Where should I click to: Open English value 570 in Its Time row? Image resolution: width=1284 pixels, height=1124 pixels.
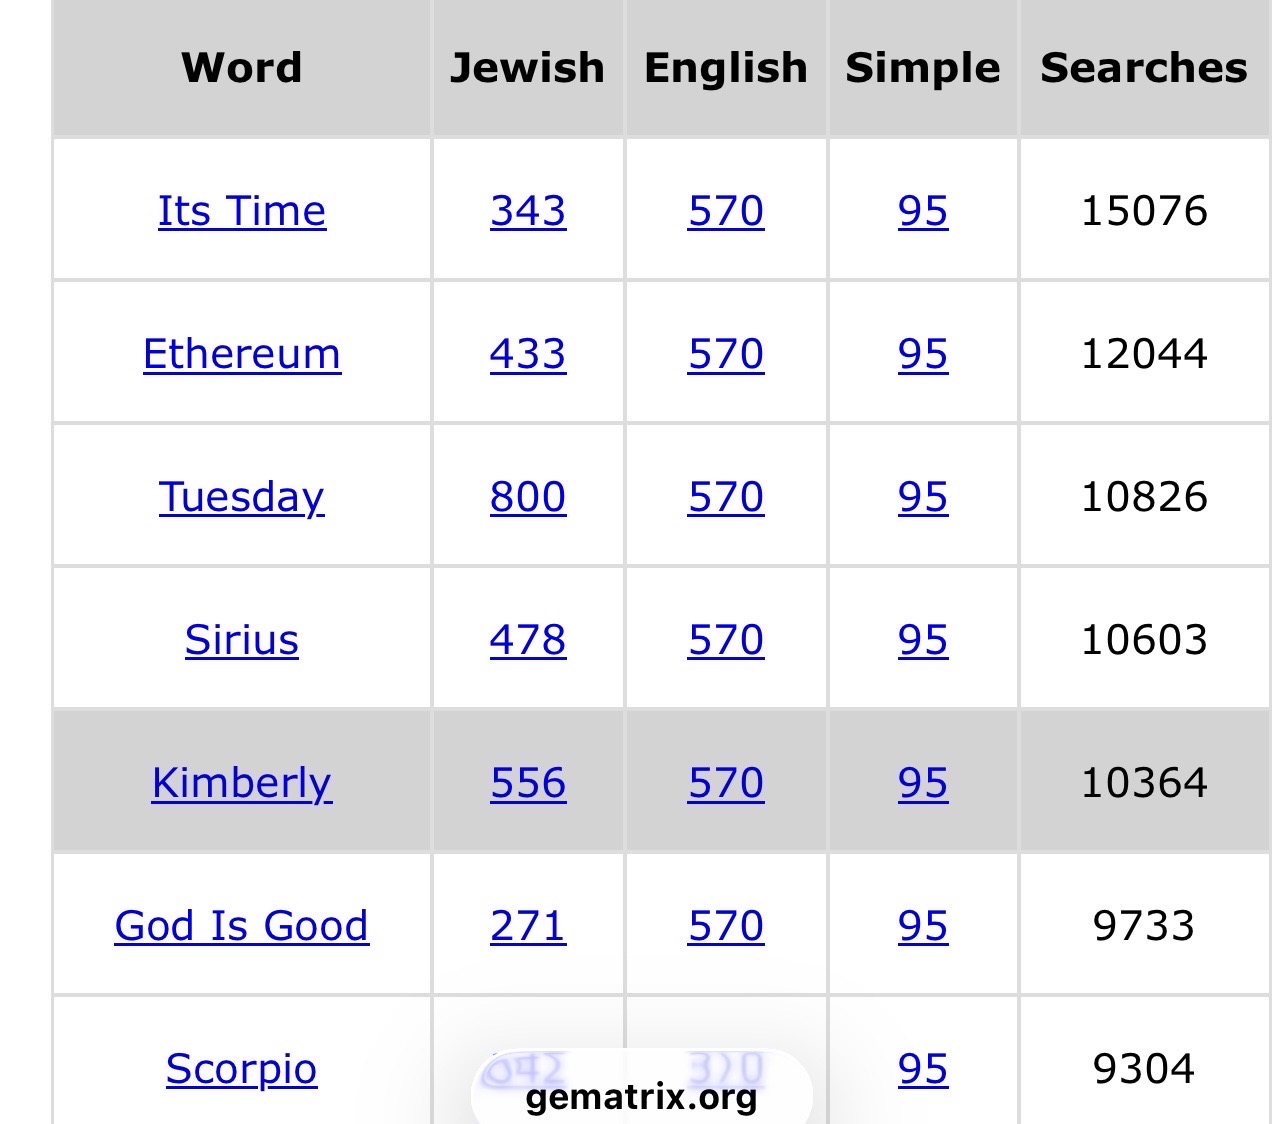pos(726,211)
